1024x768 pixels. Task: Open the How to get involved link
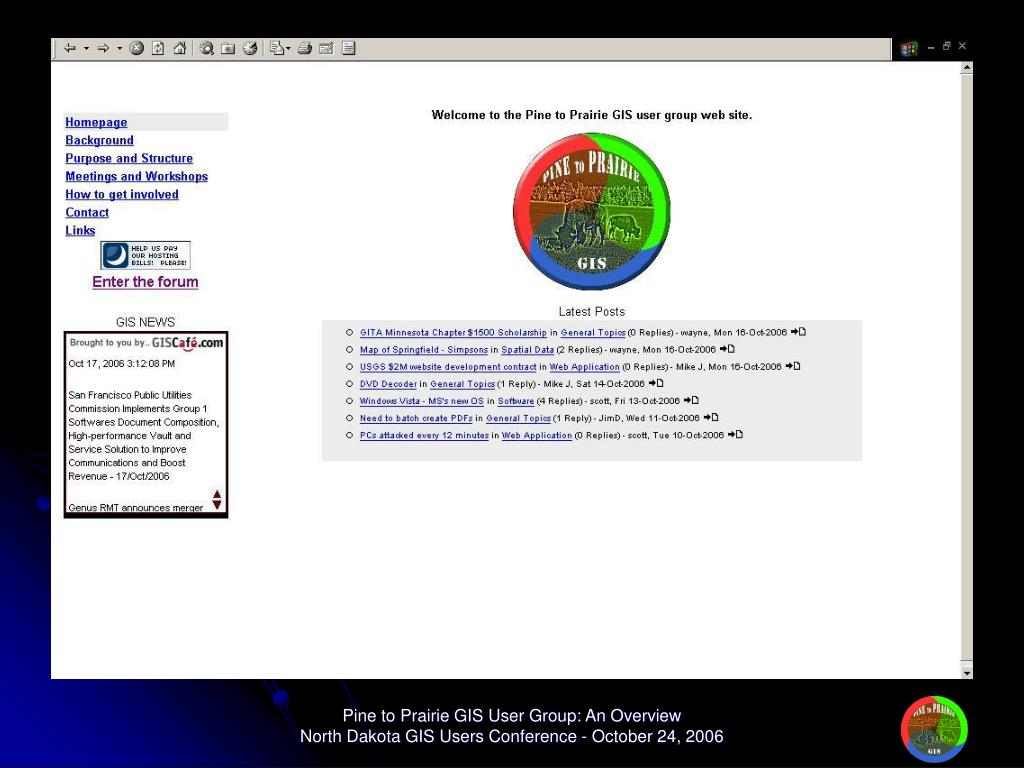[121, 195]
